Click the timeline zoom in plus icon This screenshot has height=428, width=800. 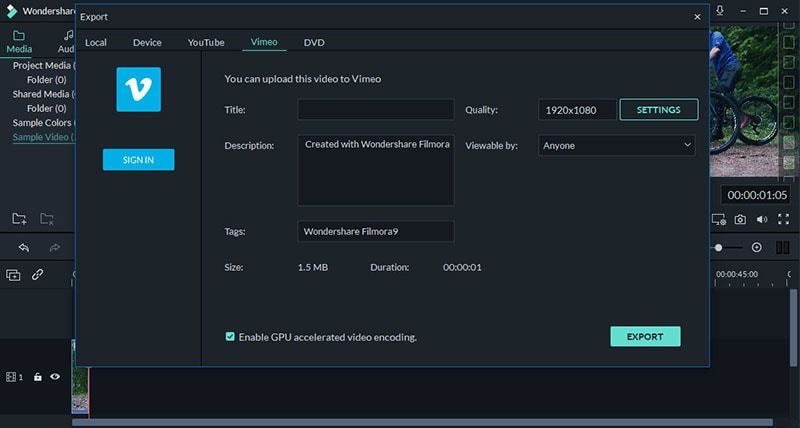(x=757, y=247)
